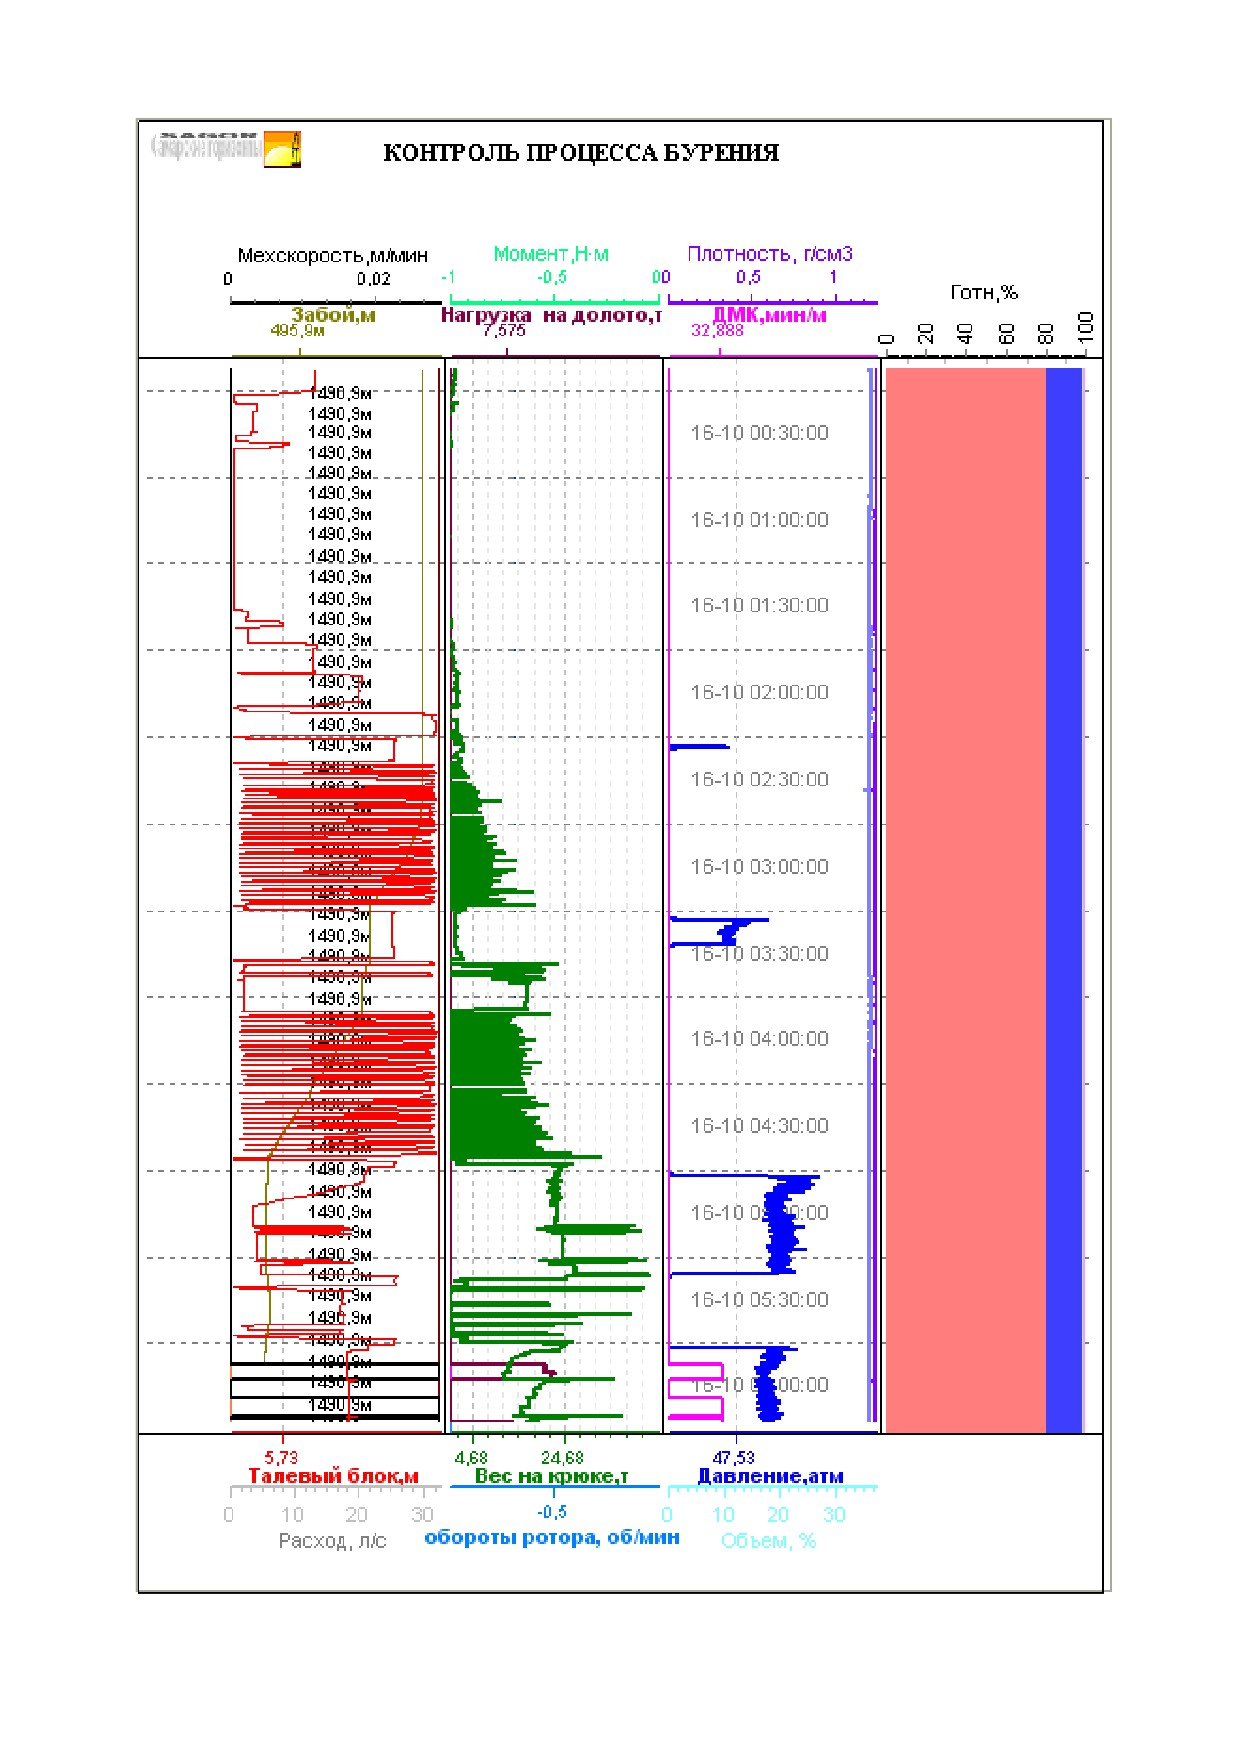Click timestamp '16-10 01:00:00'
The width and height of the screenshot is (1239, 1752).
click(759, 520)
